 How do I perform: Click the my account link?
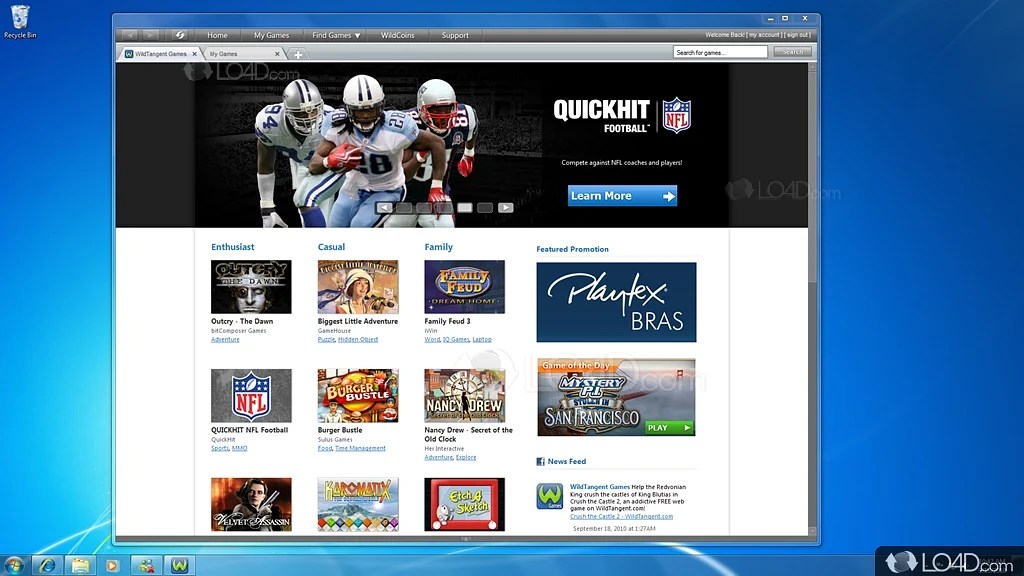764,35
